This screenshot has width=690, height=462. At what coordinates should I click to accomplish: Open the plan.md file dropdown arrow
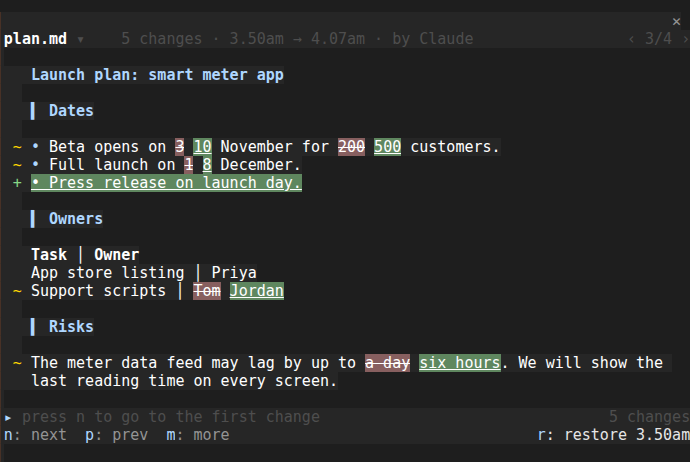click(81, 40)
